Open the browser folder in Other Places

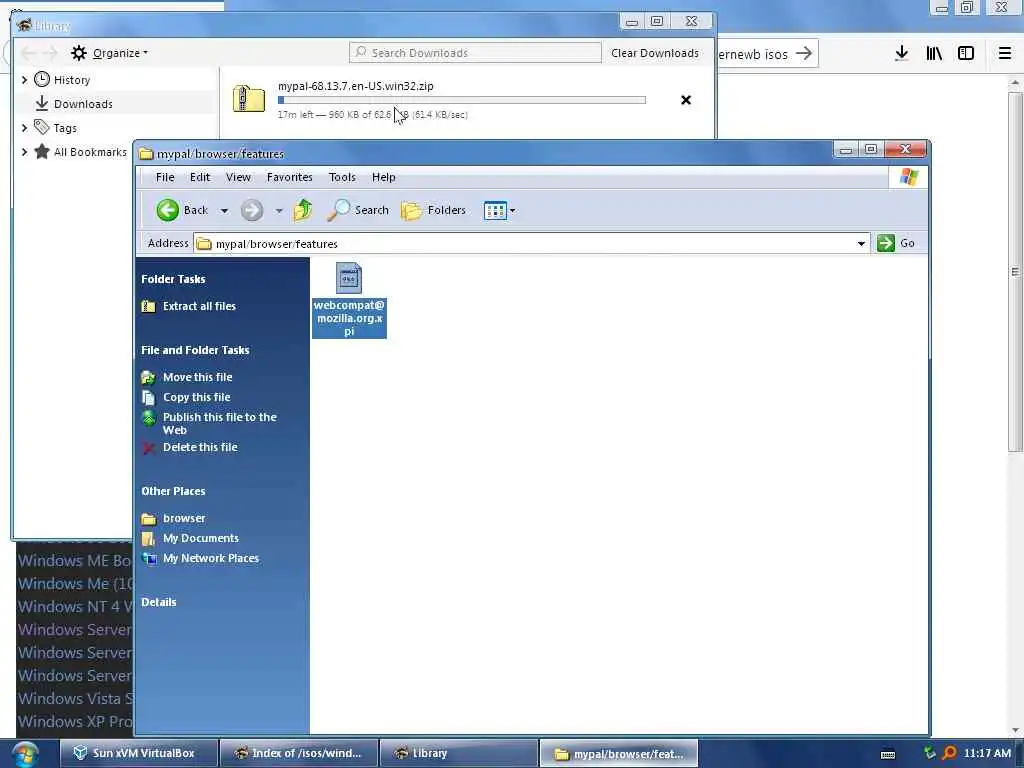[x=184, y=518]
